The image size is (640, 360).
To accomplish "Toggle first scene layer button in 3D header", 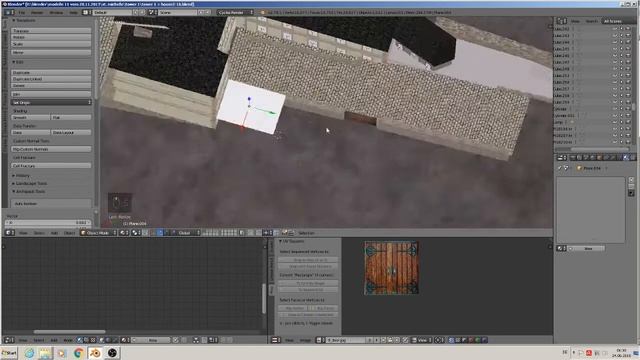I will click(204, 231).
